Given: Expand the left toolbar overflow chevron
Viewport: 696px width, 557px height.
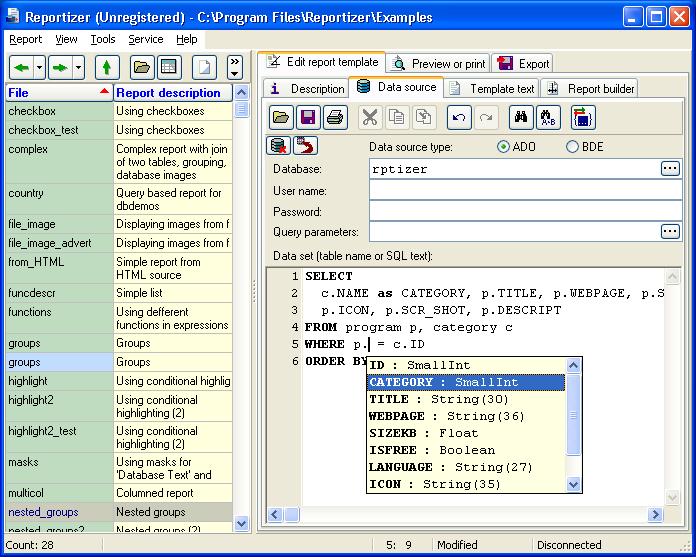Looking at the screenshot, I should click(x=235, y=68).
